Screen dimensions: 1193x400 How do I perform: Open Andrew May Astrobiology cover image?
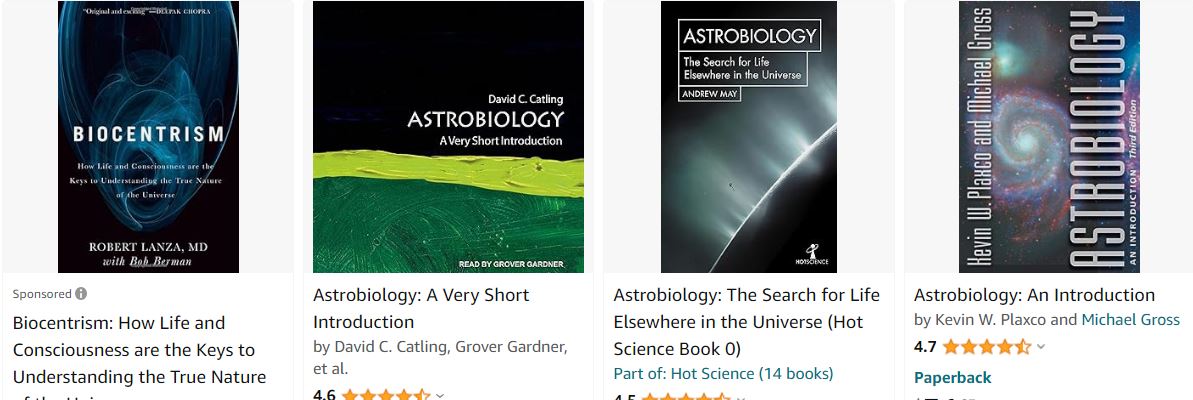(749, 137)
